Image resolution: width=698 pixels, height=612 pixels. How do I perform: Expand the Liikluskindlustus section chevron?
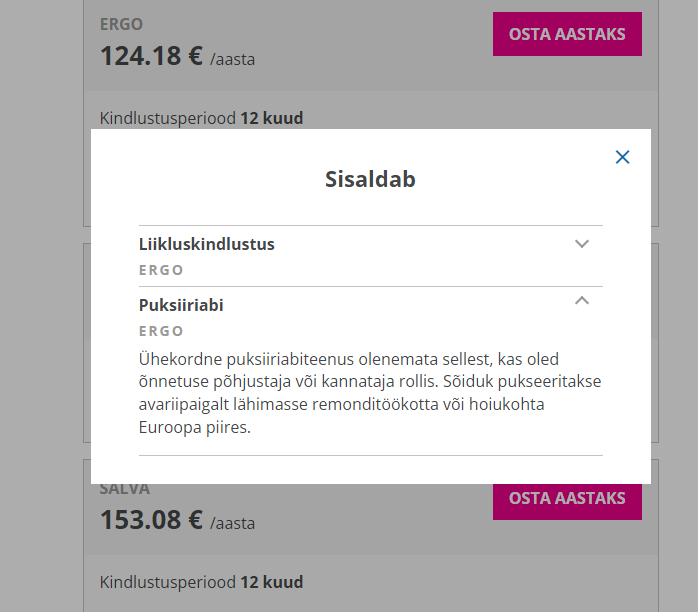(x=582, y=244)
